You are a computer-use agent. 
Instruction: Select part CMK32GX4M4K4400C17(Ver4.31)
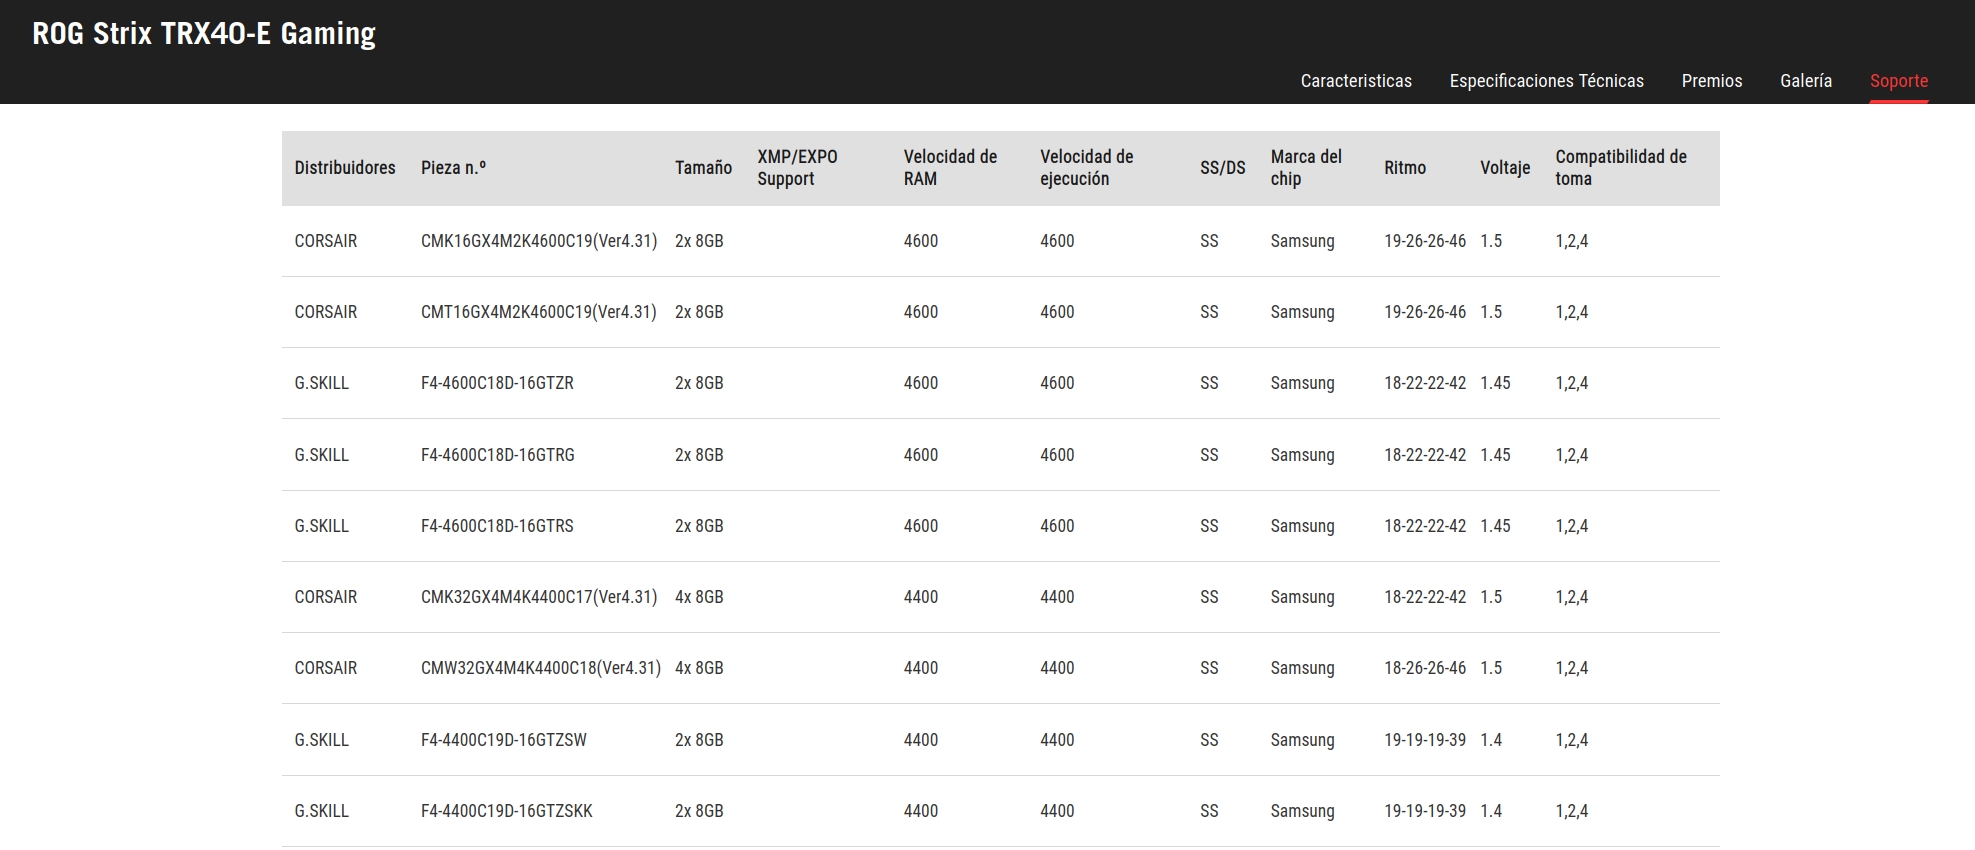[538, 597]
